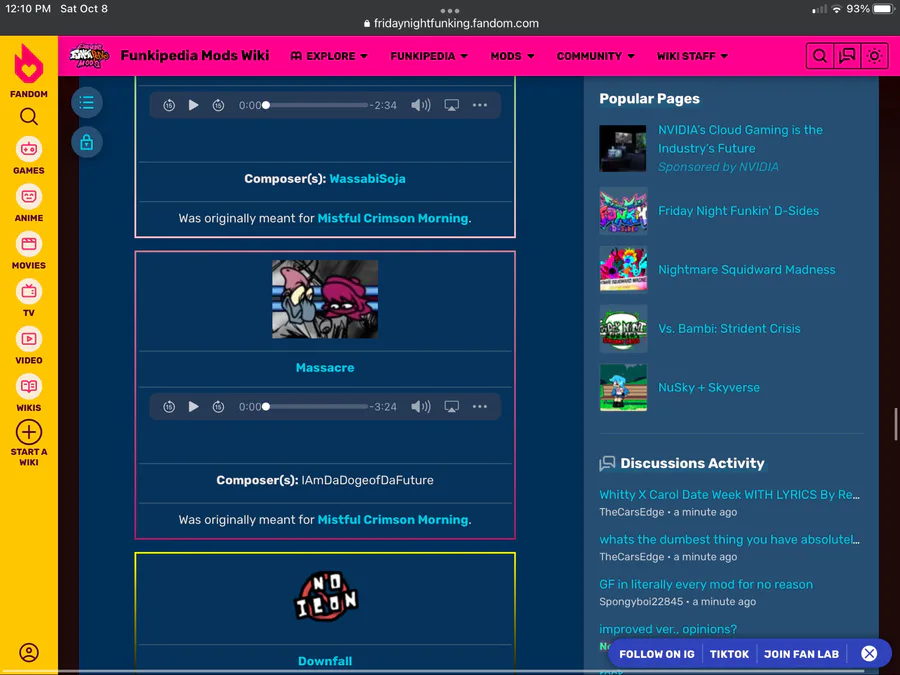Play the WassabiSoja track audio
The width and height of the screenshot is (900, 675).
[x=193, y=105]
